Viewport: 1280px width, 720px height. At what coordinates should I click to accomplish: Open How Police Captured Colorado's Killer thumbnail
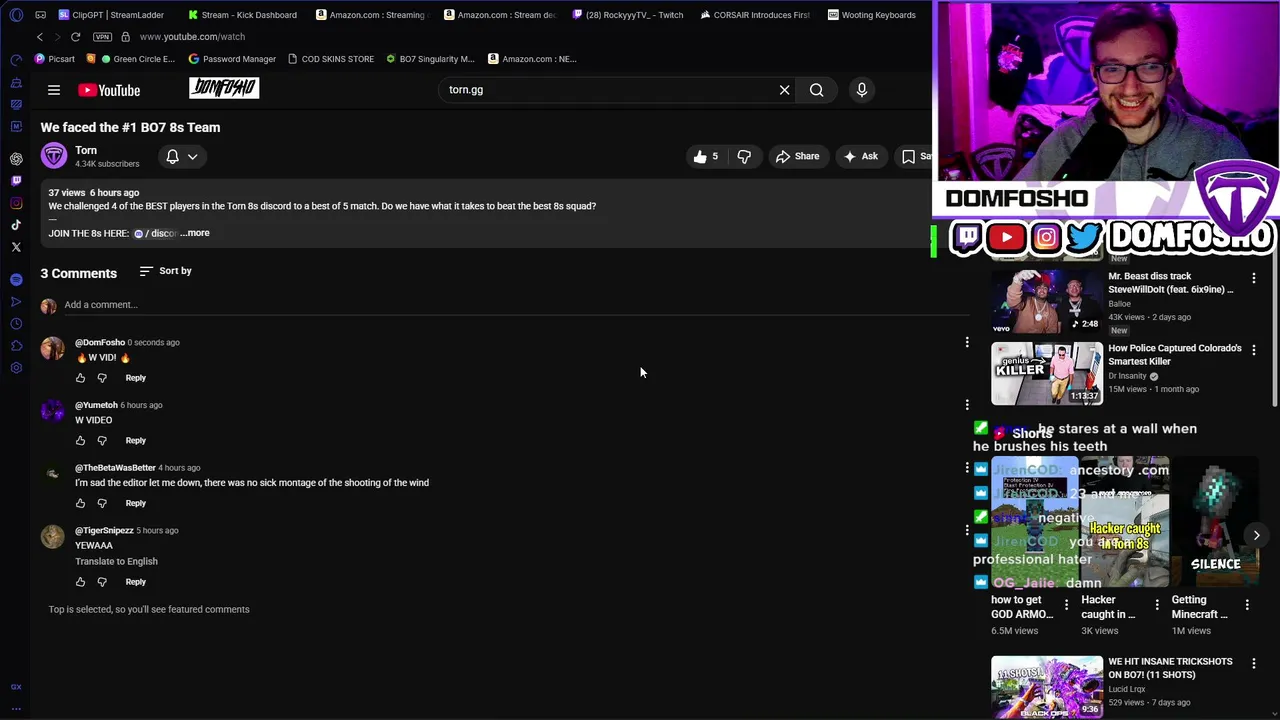[x=1046, y=374]
